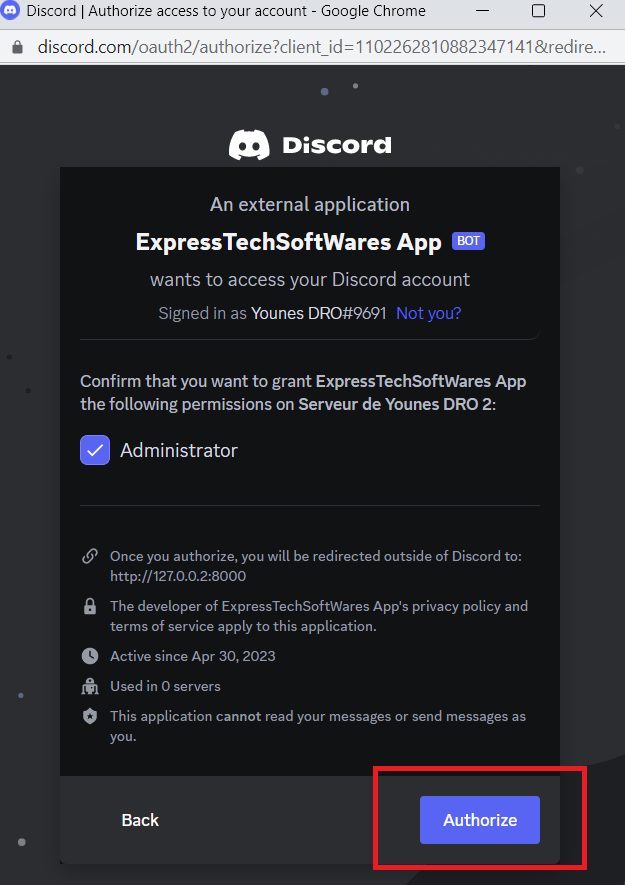
Task: Click the lock icon beside the privacy policy notice
Action: pyautogui.click(x=90, y=606)
